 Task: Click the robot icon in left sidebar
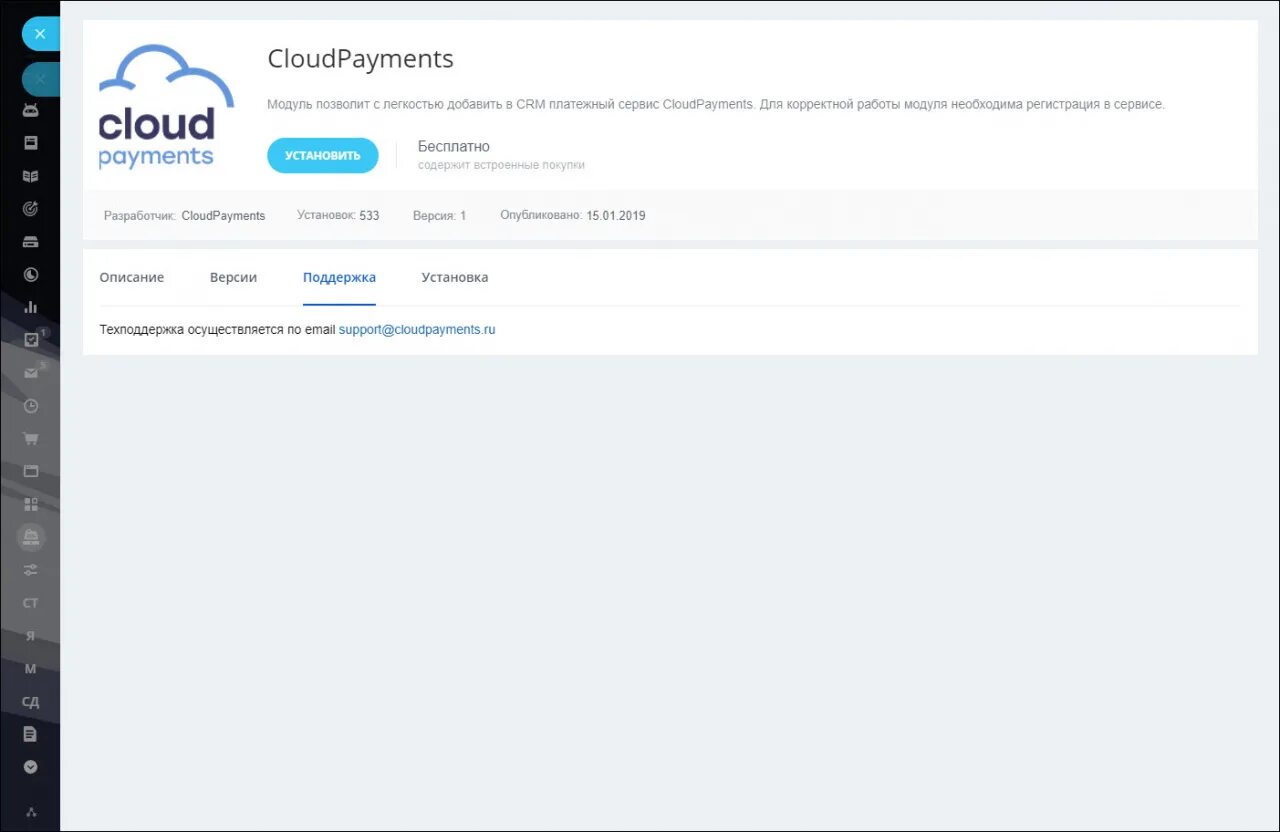point(31,111)
